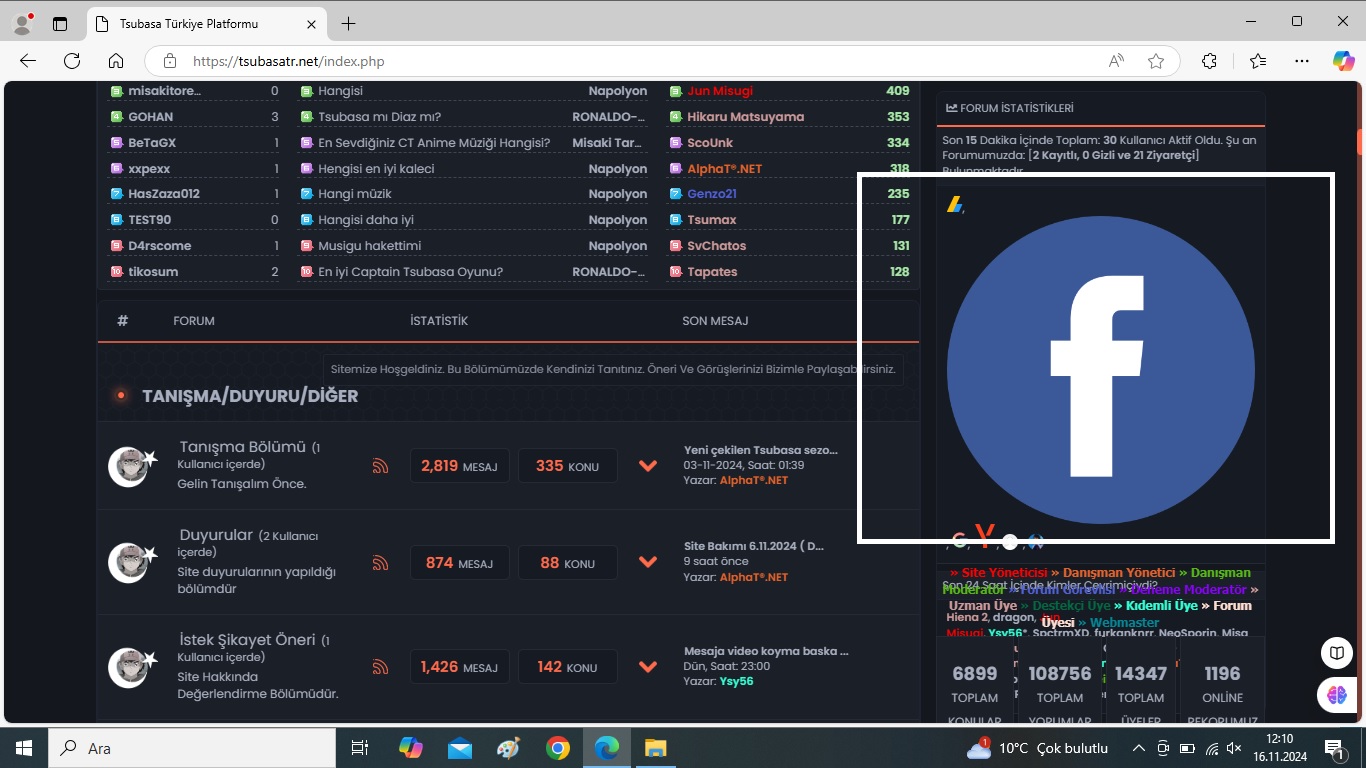
Task: Click the floating book icon
Action: [1337, 653]
